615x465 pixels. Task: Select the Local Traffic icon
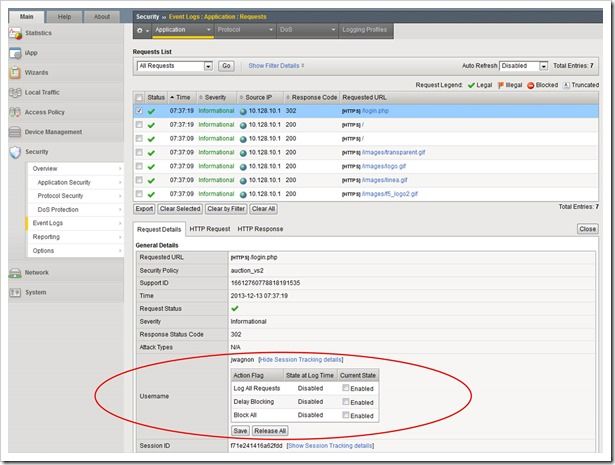pyautogui.click(x=13, y=93)
